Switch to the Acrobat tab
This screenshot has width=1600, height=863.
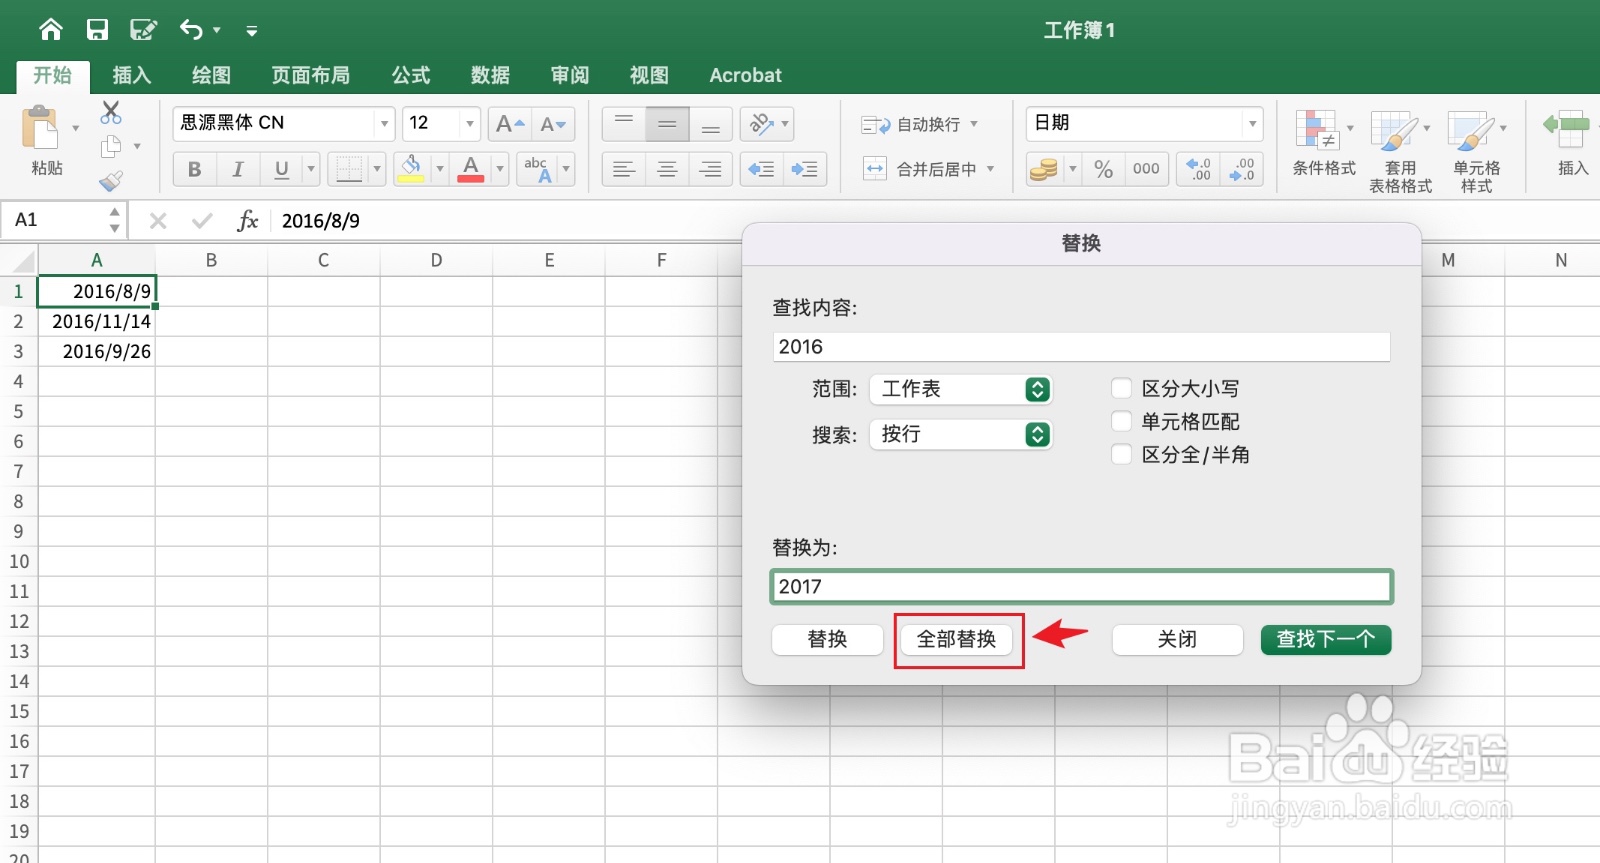click(x=745, y=75)
